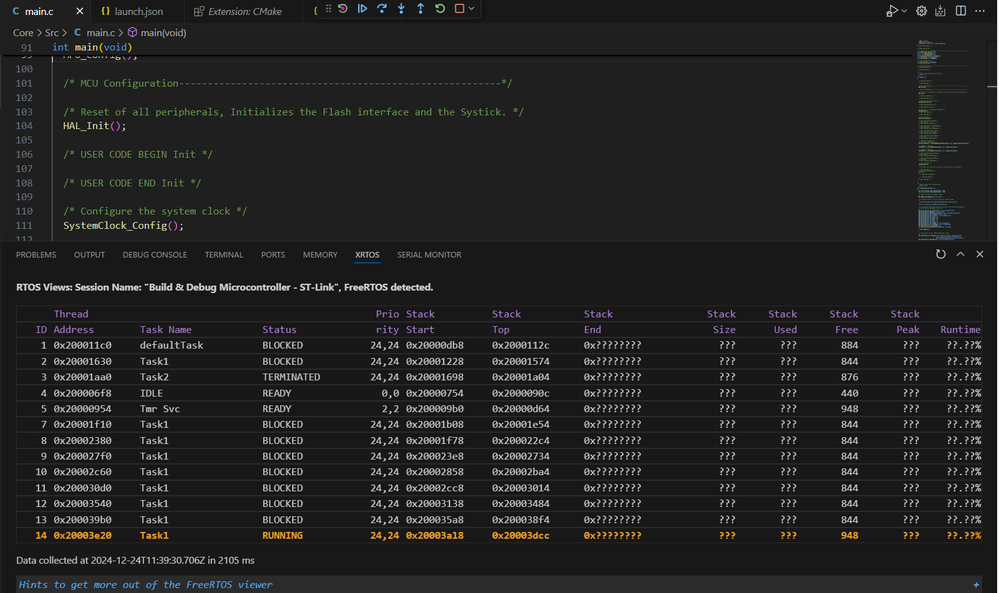Open the MEMORY panel tab
999x593 pixels.
coord(320,255)
